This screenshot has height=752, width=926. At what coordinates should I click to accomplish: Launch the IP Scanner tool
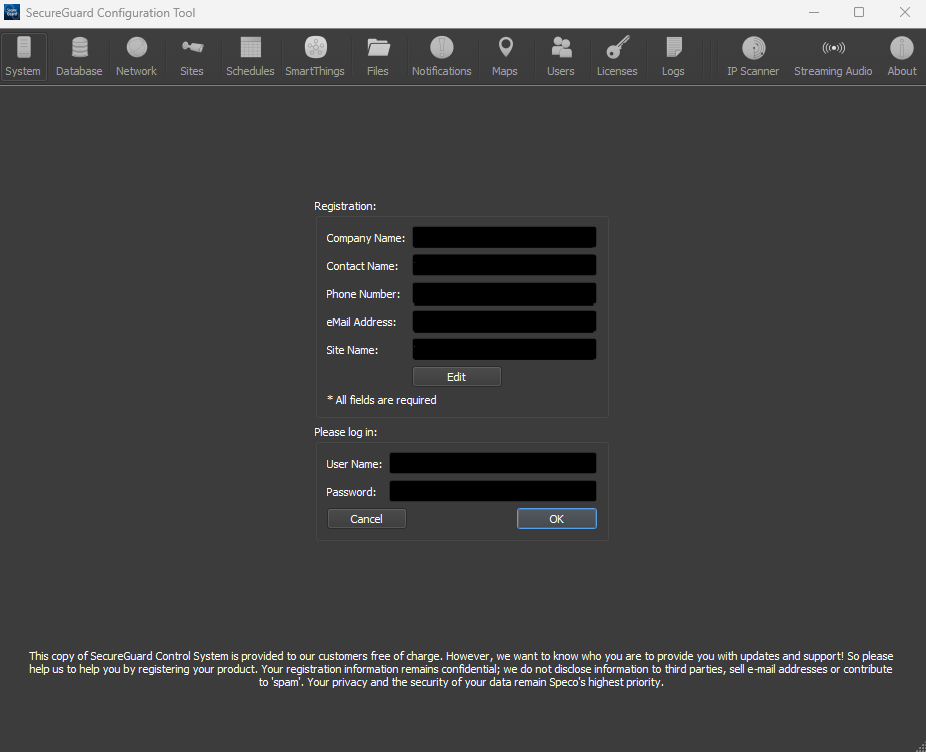[753, 55]
